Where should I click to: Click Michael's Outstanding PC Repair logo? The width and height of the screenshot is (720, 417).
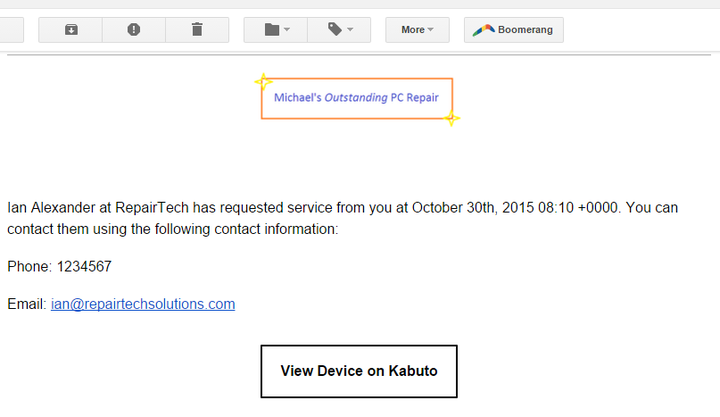tap(356, 98)
